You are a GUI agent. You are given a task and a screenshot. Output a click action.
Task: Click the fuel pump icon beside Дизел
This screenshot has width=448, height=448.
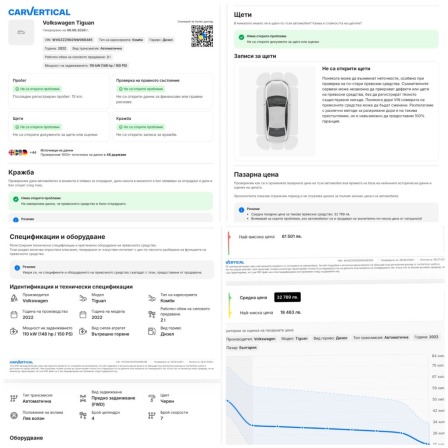(x=152, y=331)
